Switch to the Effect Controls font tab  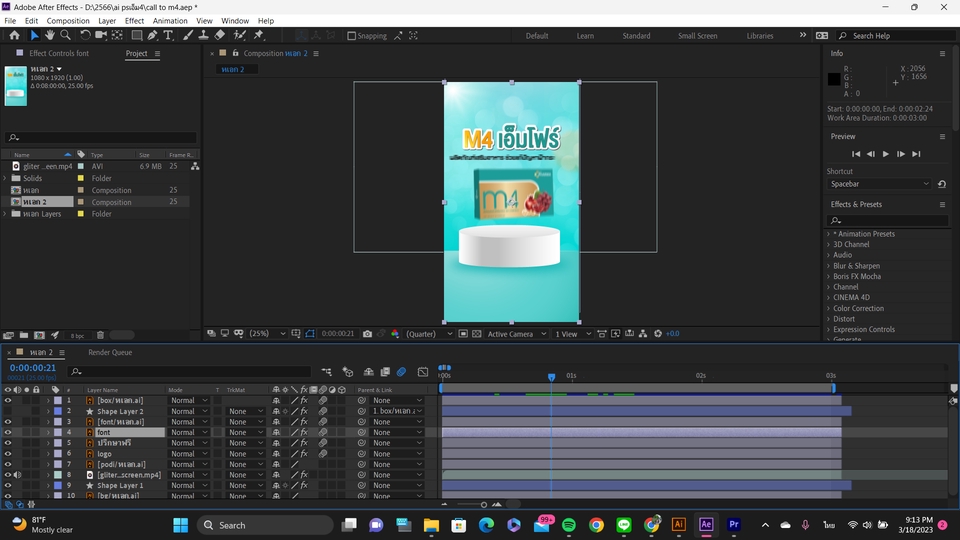click(x=59, y=53)
